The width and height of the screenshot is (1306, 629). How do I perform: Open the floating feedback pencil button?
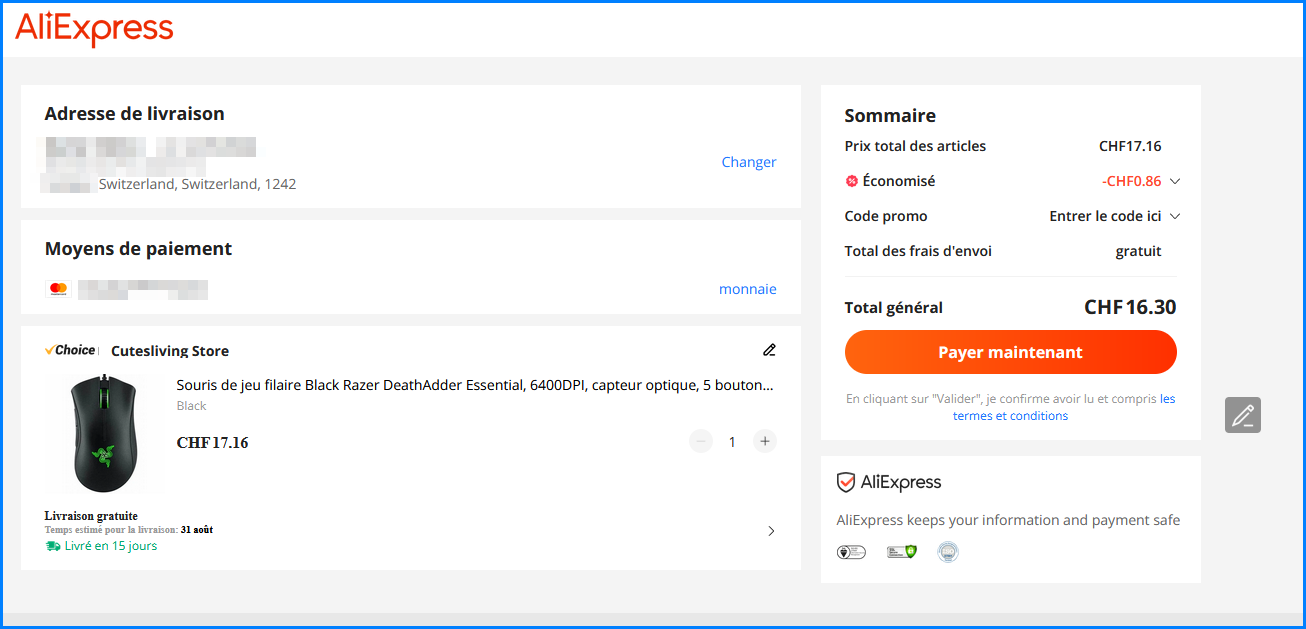[x=1243, y=415]
